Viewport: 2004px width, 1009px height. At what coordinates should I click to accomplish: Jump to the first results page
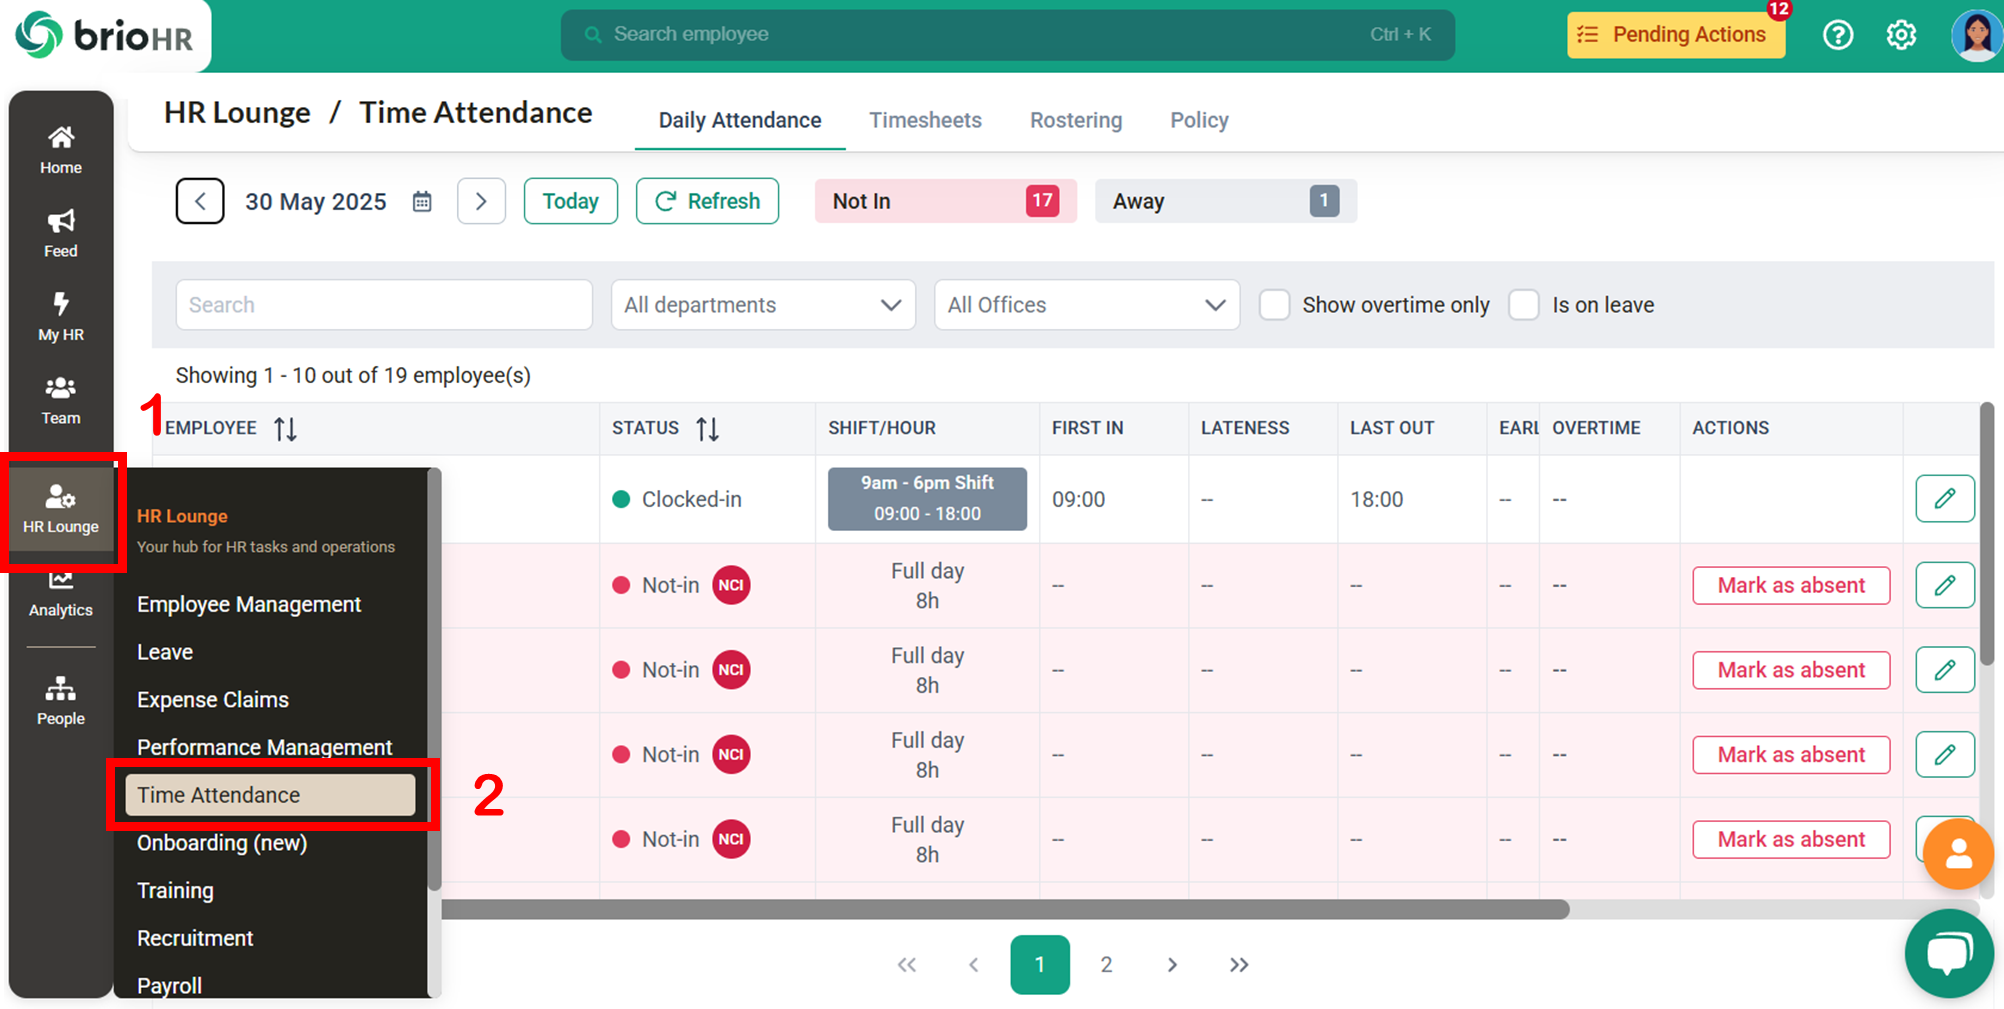(907, 965)
